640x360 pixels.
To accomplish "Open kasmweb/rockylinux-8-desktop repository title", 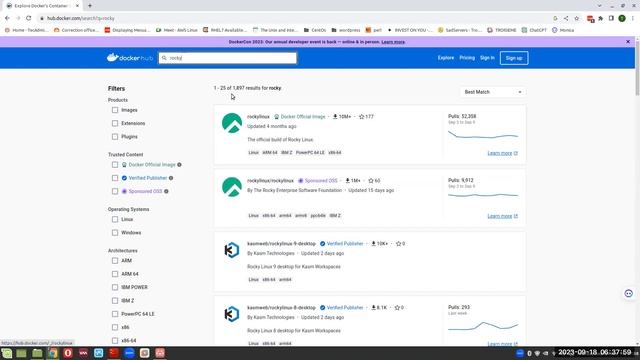I will pyautogui.click(x=281, y=307).
